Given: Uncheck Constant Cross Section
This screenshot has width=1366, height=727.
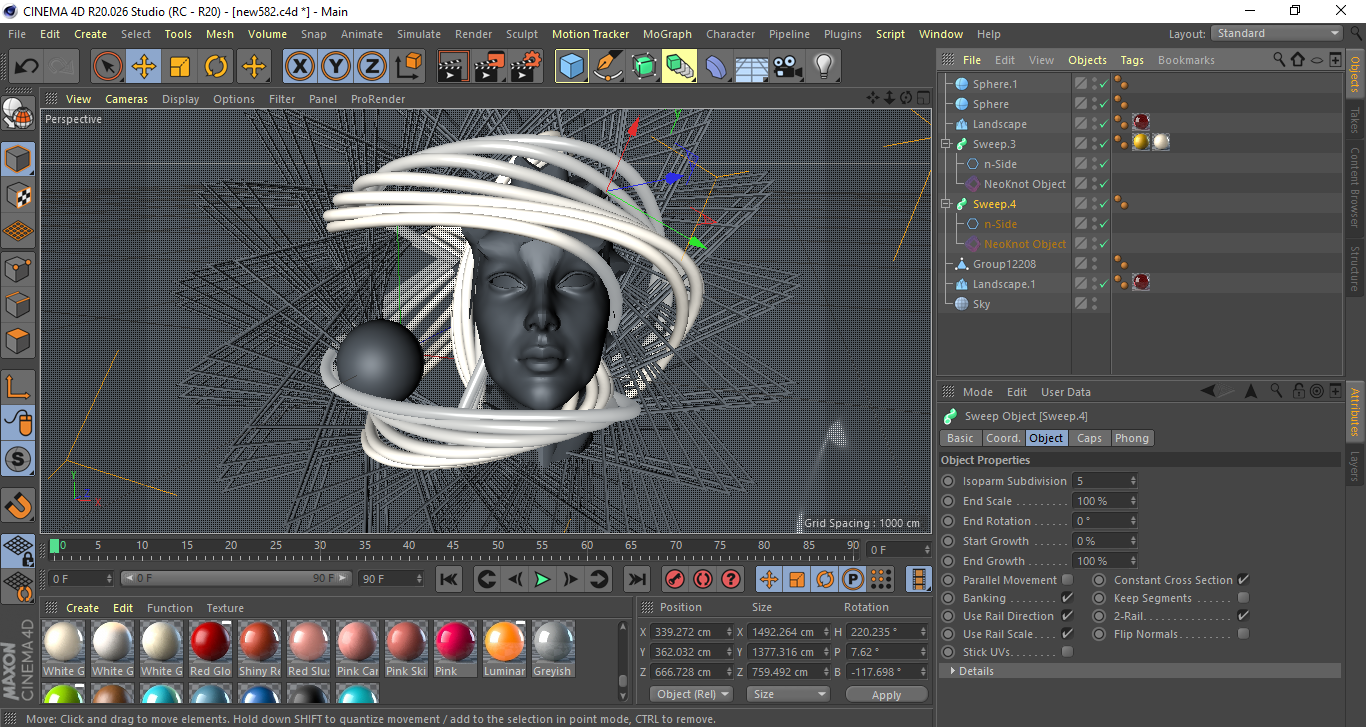Looking at the screenshot, I should (x=1243, y=580).
